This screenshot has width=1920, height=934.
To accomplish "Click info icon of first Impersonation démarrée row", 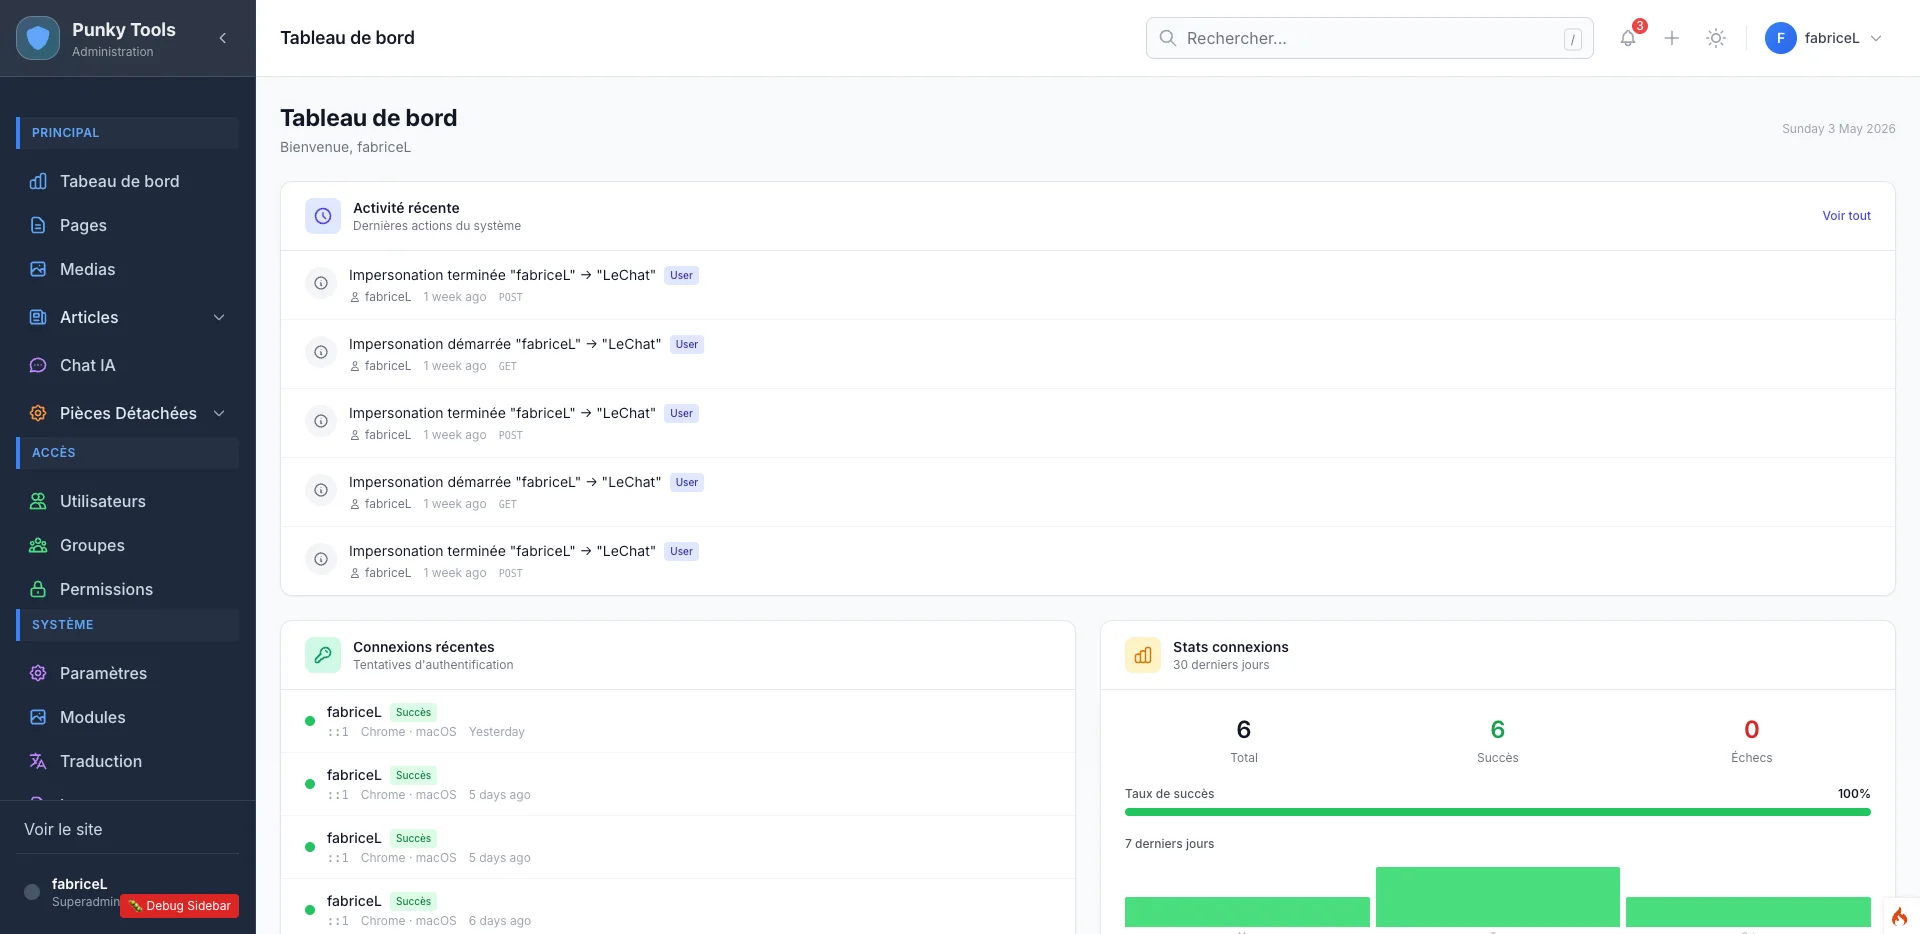I will point(321,352).
